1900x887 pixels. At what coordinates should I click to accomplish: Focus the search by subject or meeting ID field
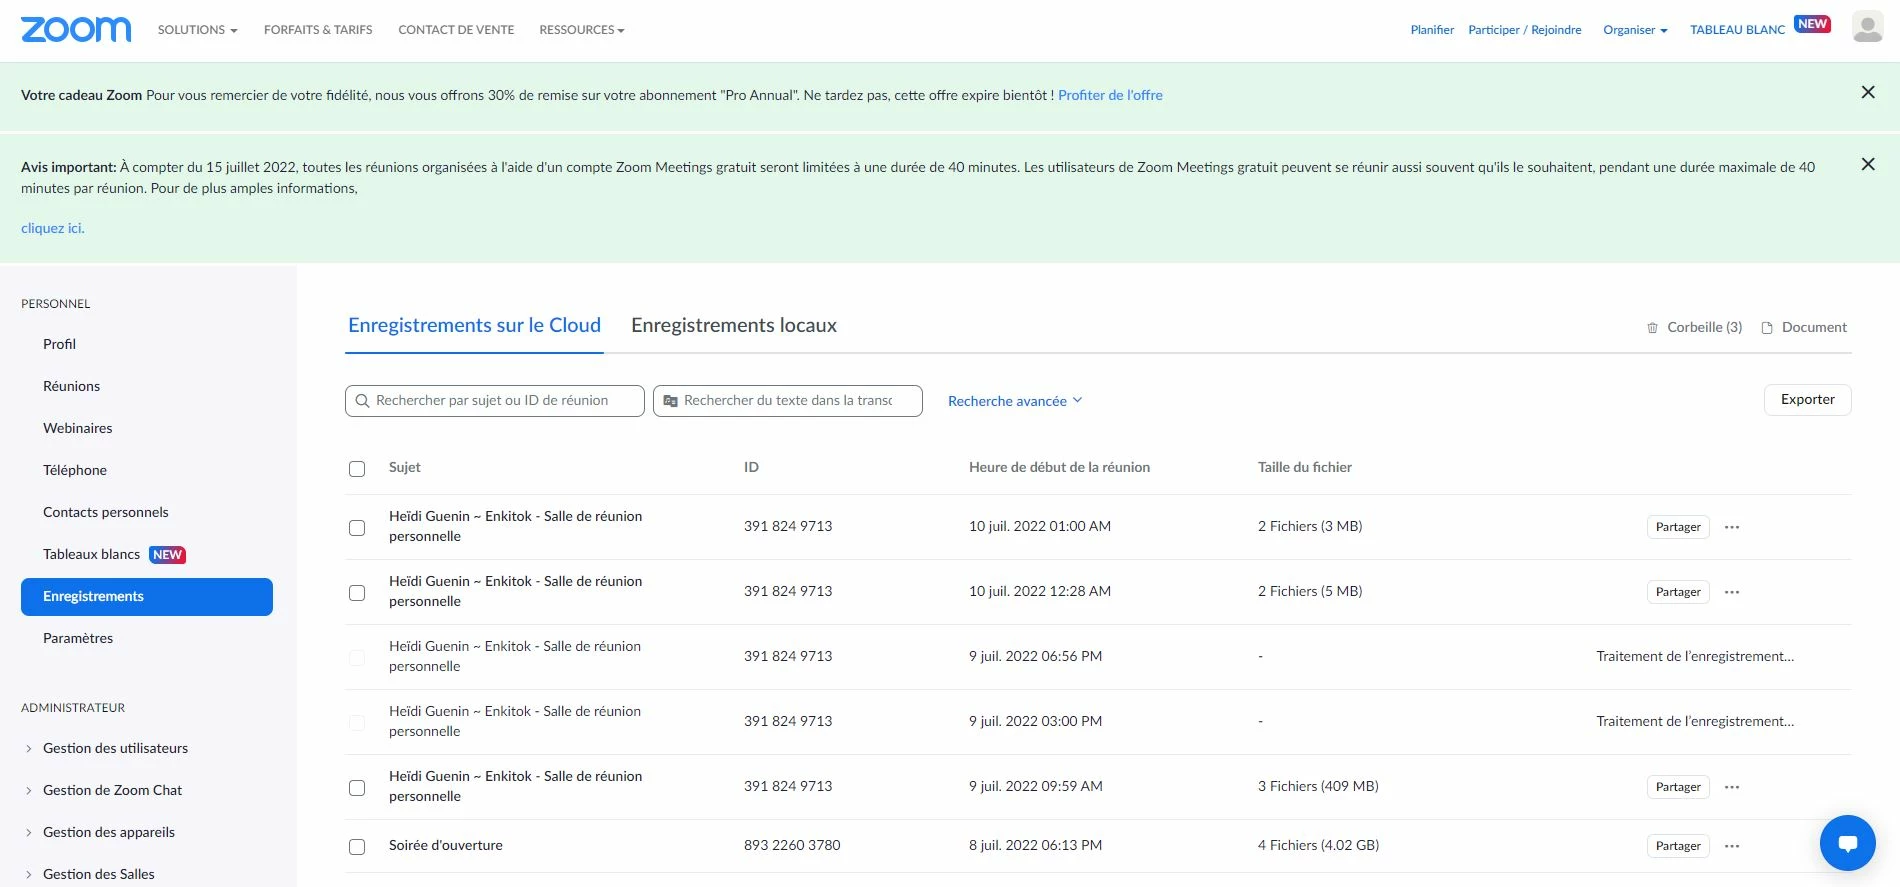[495, 401]
